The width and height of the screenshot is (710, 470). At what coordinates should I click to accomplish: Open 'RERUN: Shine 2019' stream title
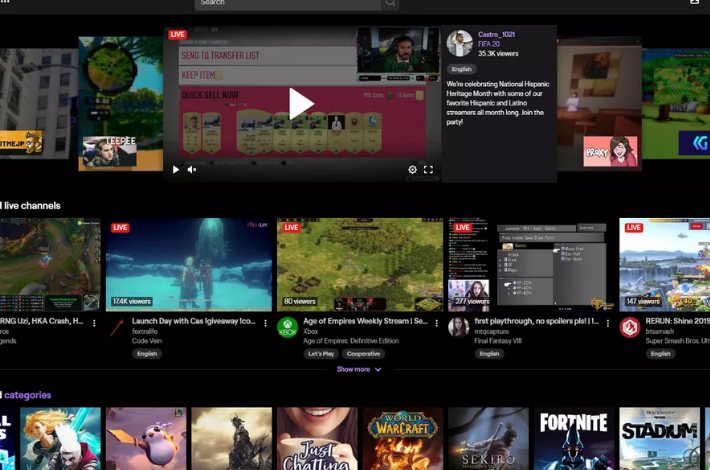pyautogui.click(x=677, y=321)
